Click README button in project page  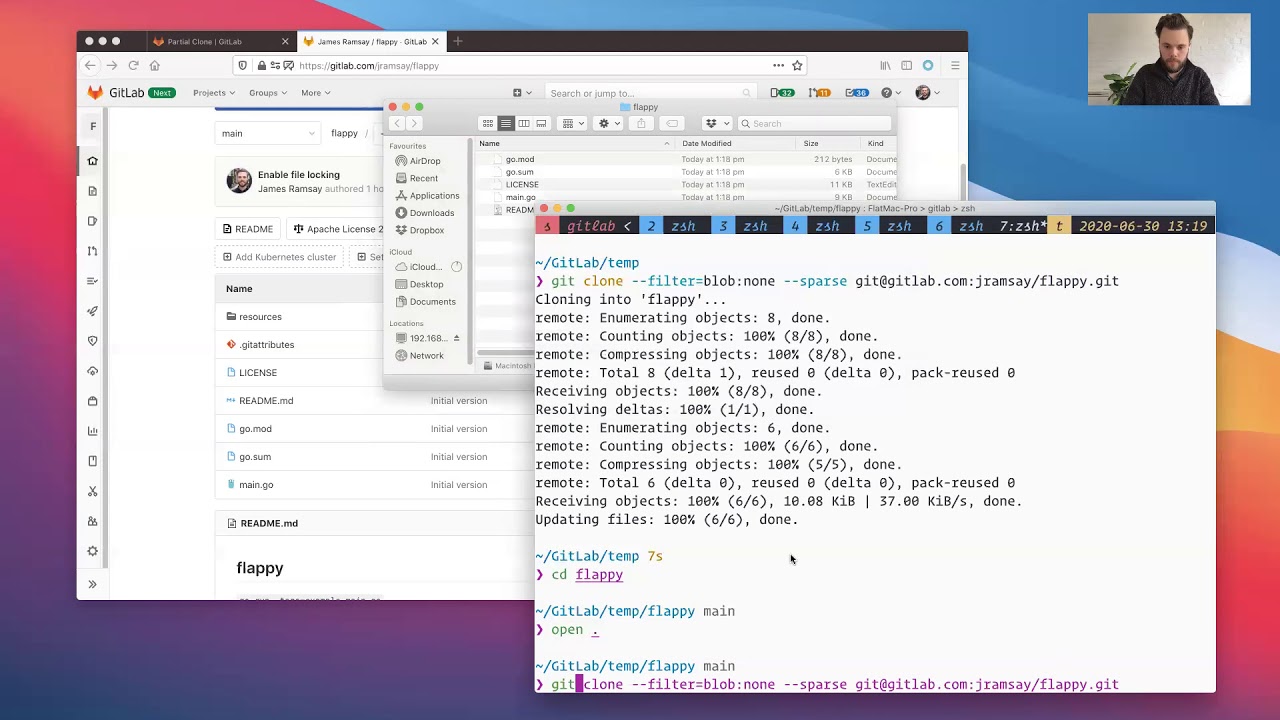pyautogui.click(x=247, y=229)
